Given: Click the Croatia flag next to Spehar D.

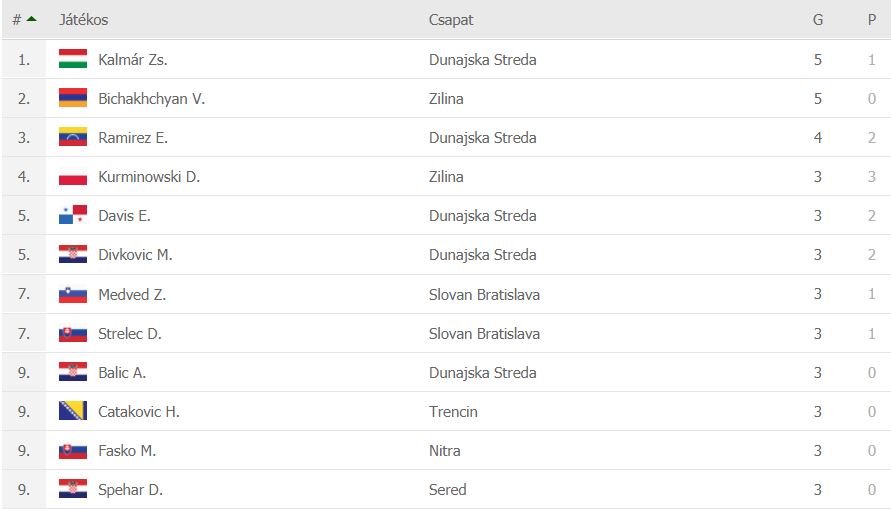Looking at the screenshot, I should 73,489.
